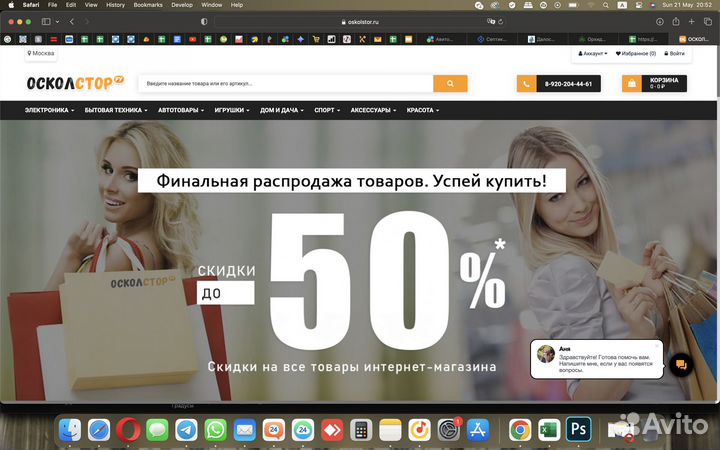
Task: Open Messages from the Dock
Action: 157,430
